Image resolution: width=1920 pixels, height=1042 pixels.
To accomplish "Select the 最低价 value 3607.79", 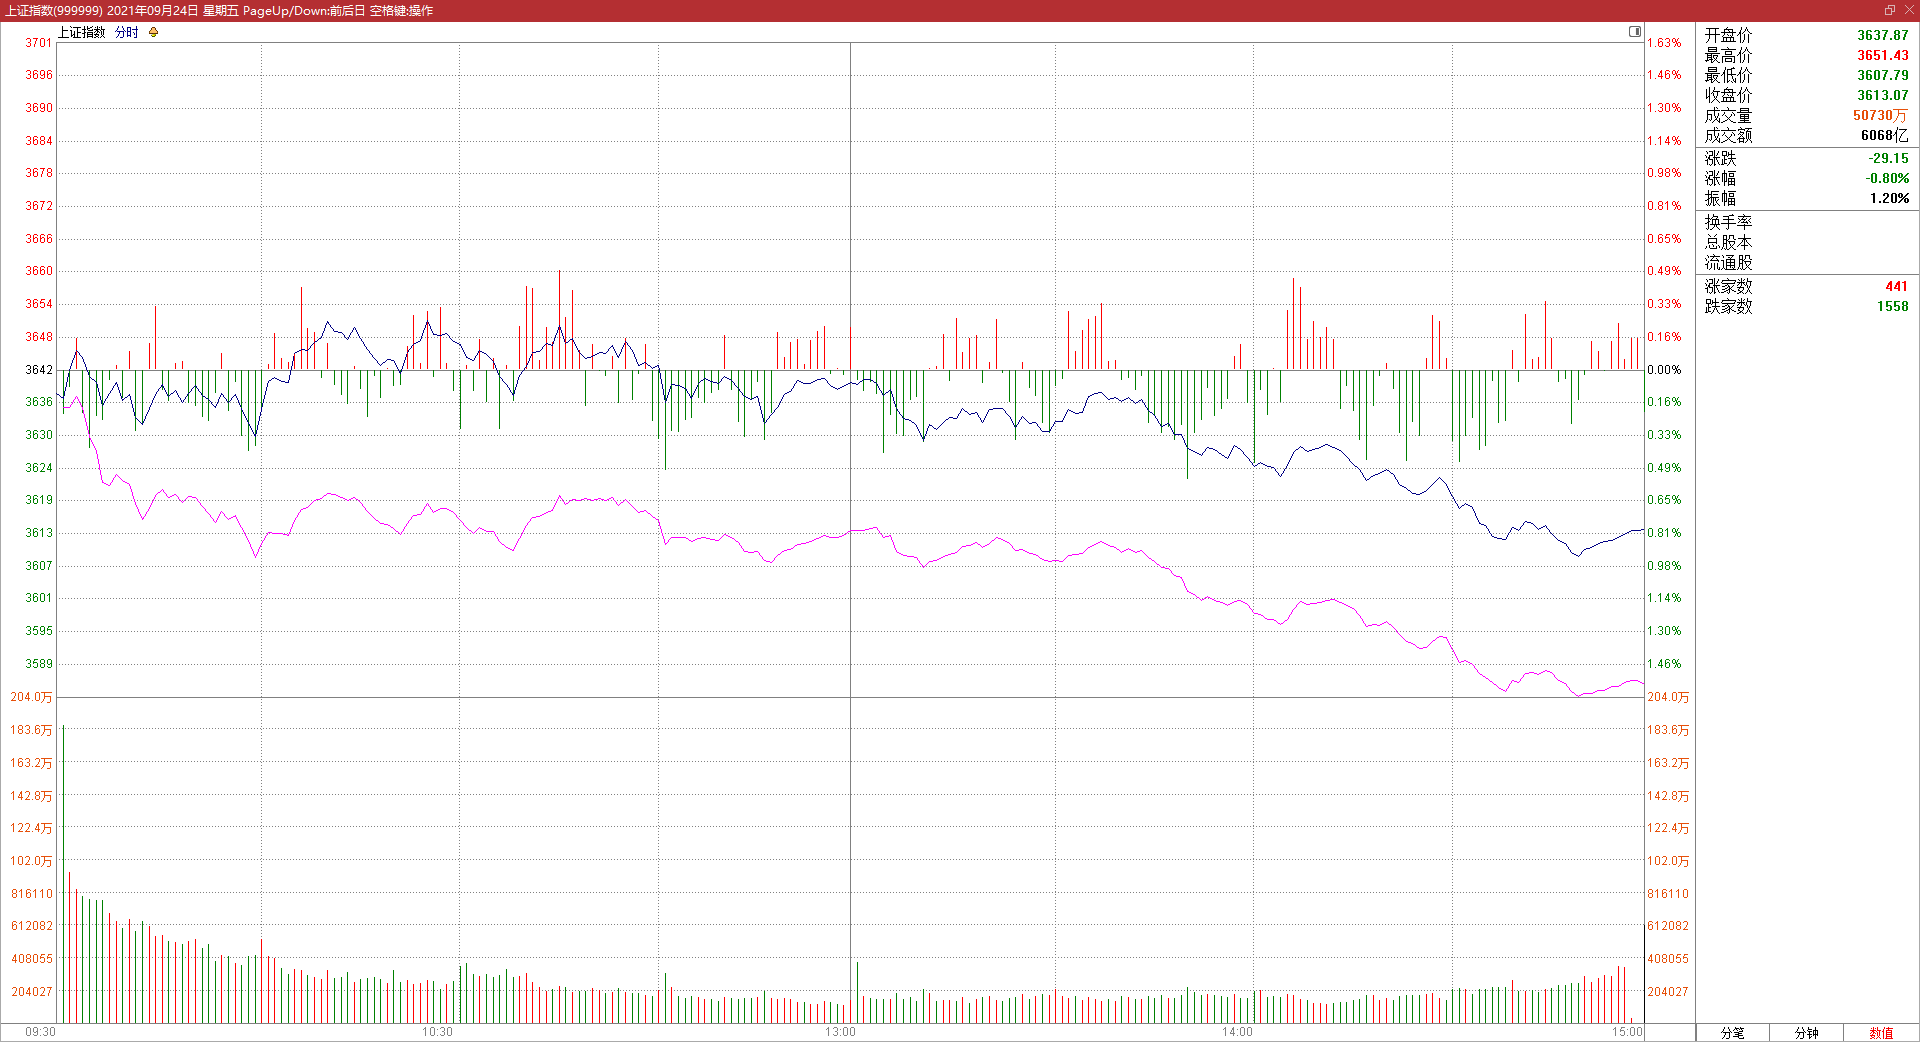I will click(1883, 75).
